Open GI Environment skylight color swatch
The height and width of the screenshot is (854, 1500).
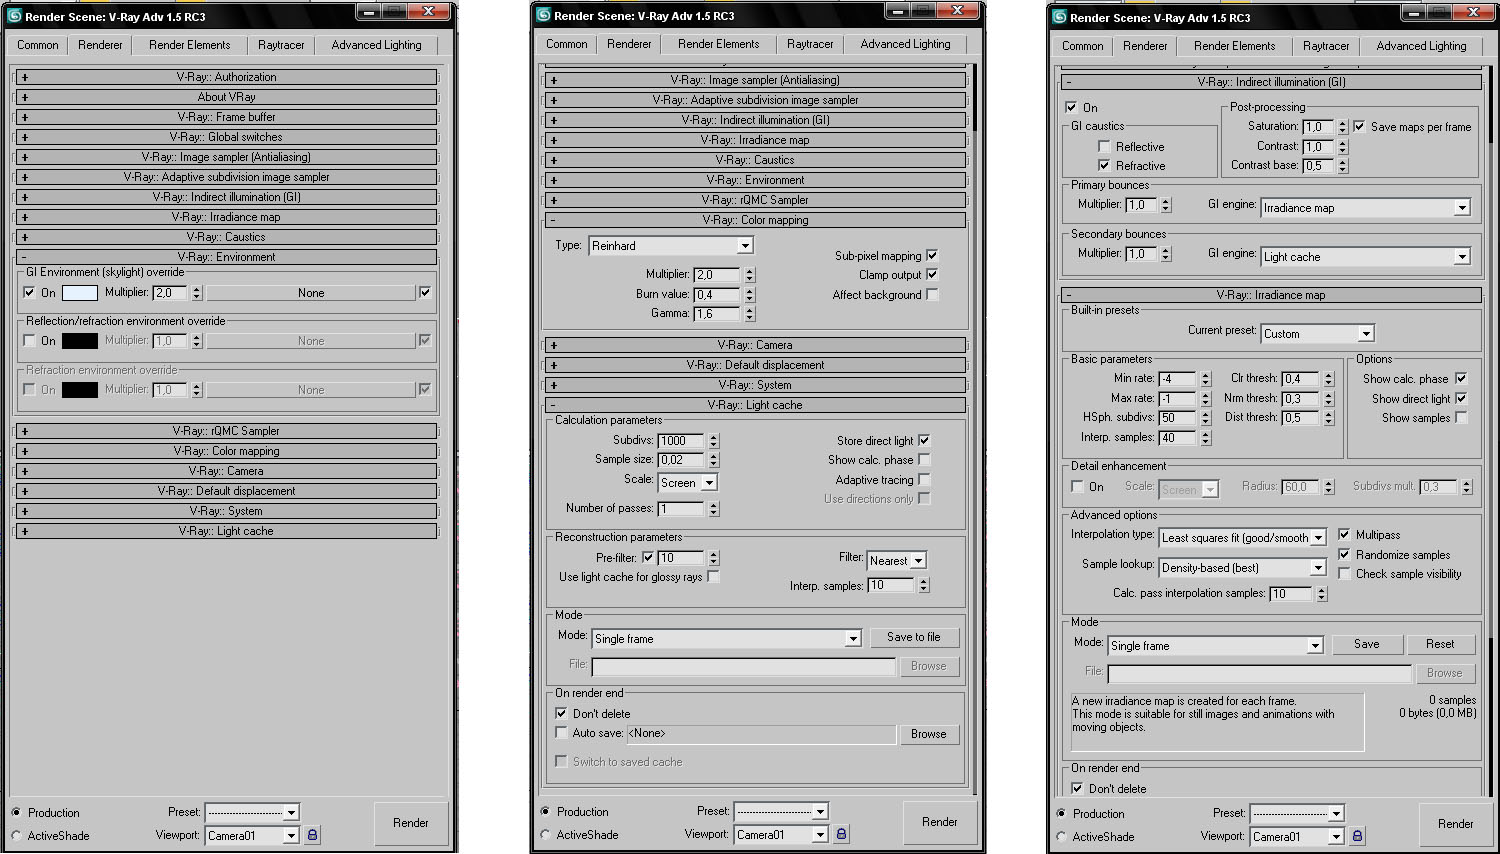pos(80,293)
